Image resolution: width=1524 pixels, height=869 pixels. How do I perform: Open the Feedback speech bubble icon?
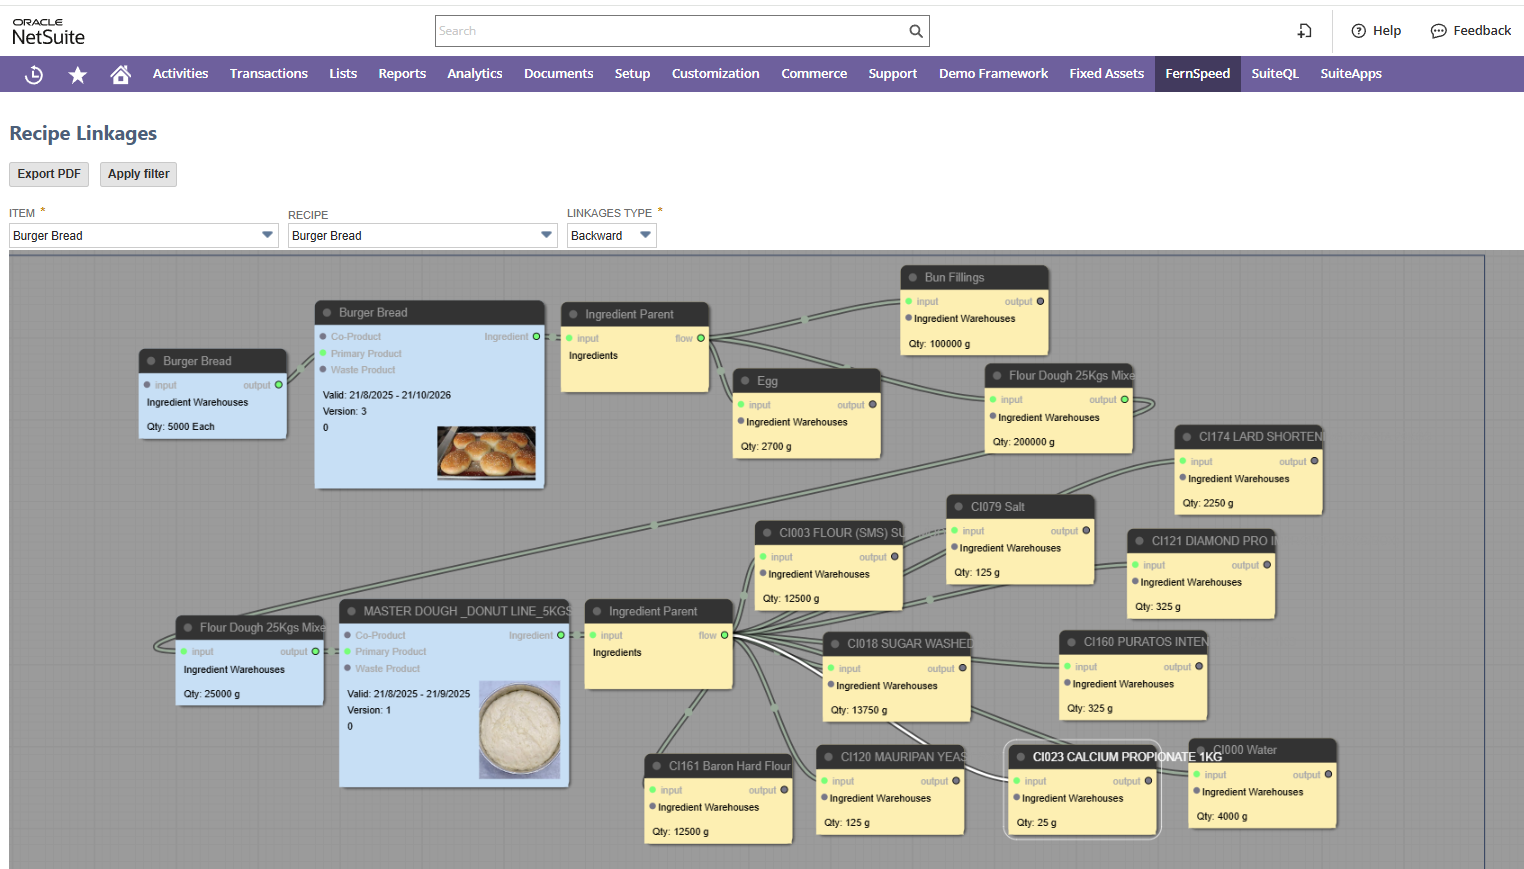click(1438, 31)
